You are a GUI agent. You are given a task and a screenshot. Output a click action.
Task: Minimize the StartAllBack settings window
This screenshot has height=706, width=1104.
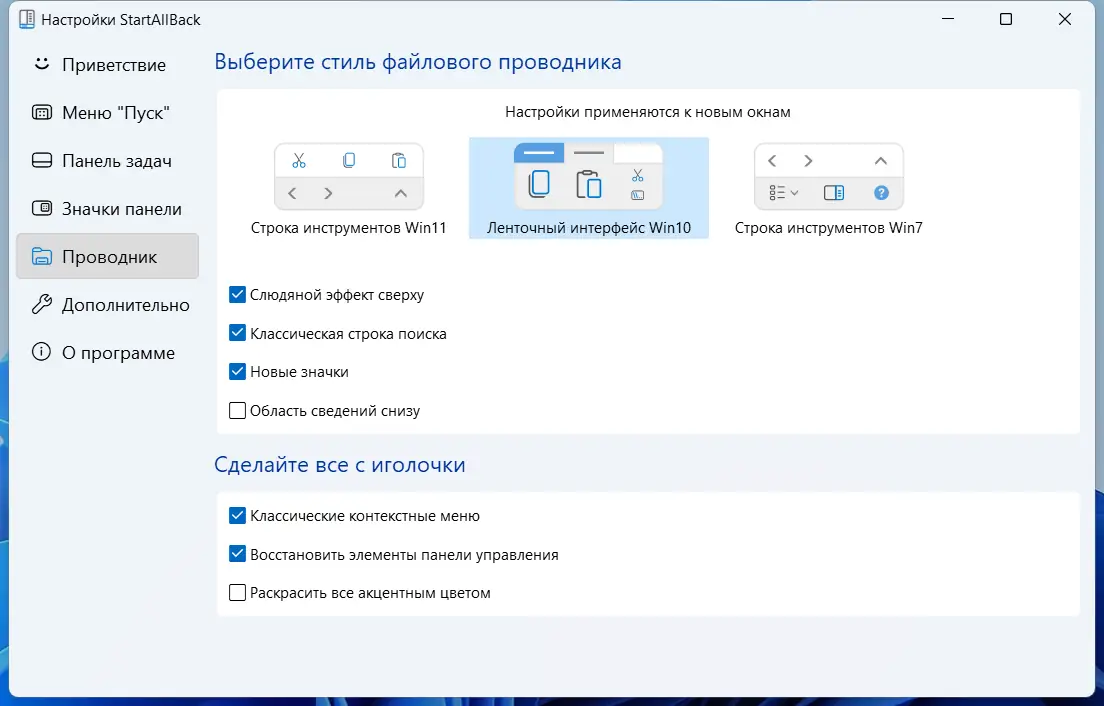click(x=948, y=19)
